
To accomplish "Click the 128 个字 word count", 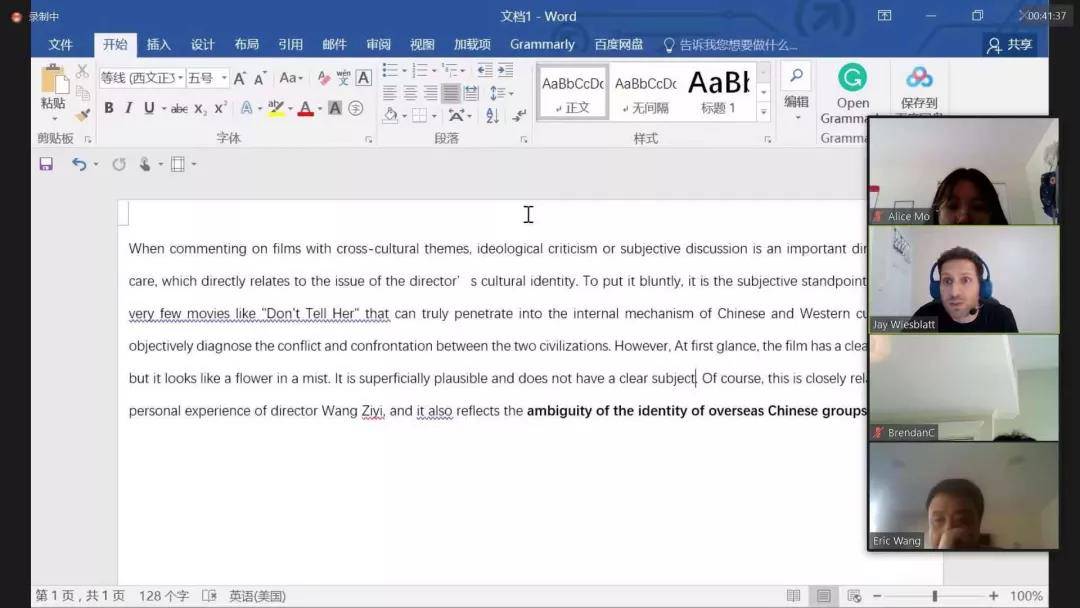I will coord(164,596).
